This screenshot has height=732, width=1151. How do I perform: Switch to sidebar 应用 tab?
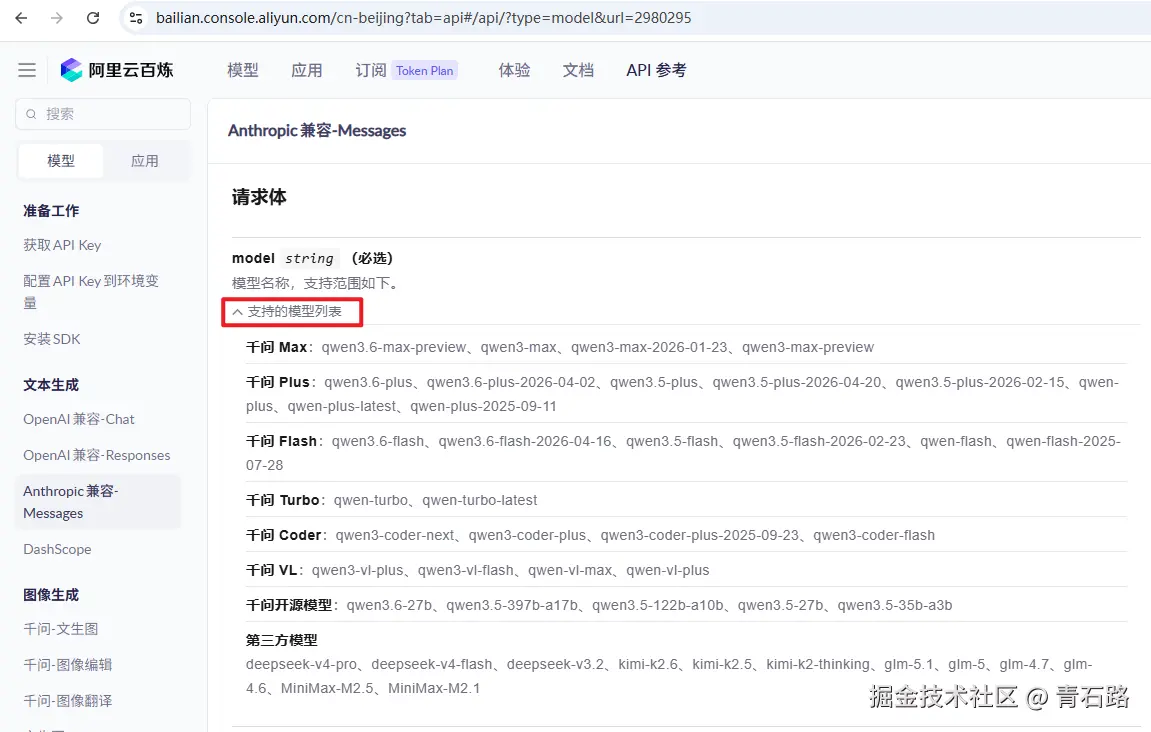145,161
